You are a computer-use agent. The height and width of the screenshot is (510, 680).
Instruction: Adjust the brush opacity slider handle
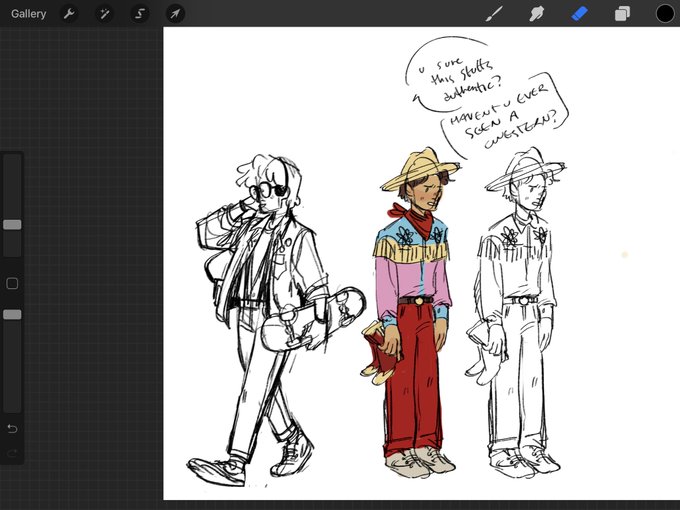12,314
